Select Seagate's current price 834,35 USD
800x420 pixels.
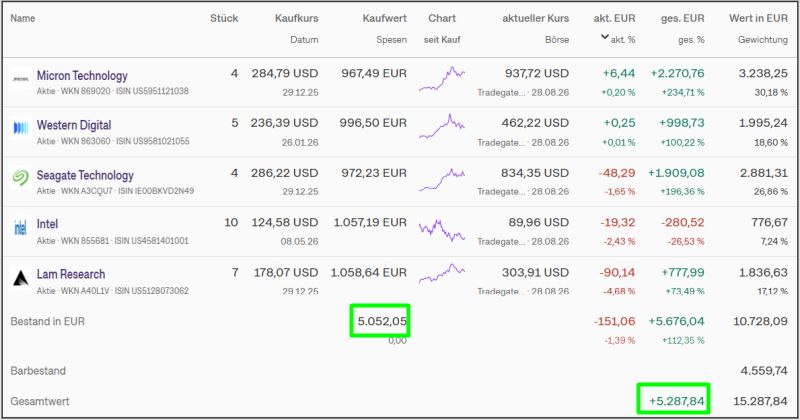(x=535, y=173)
